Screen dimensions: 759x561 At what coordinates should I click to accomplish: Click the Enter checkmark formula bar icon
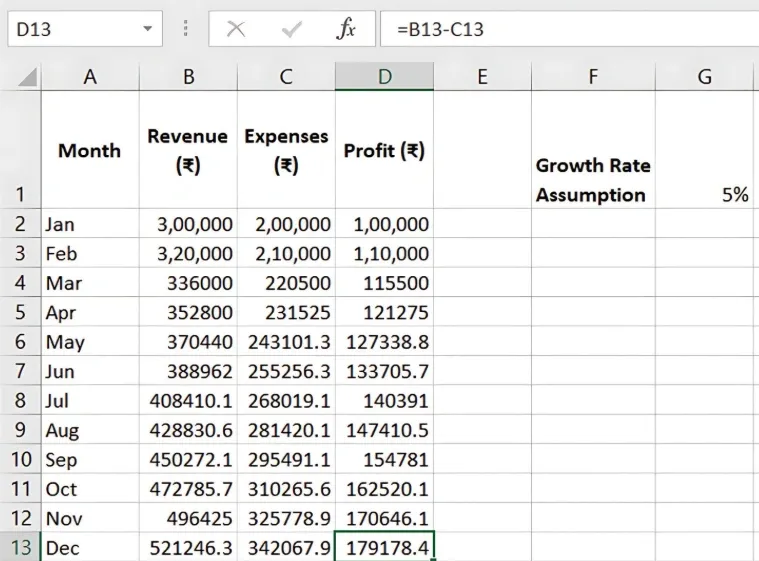(292, 29)
